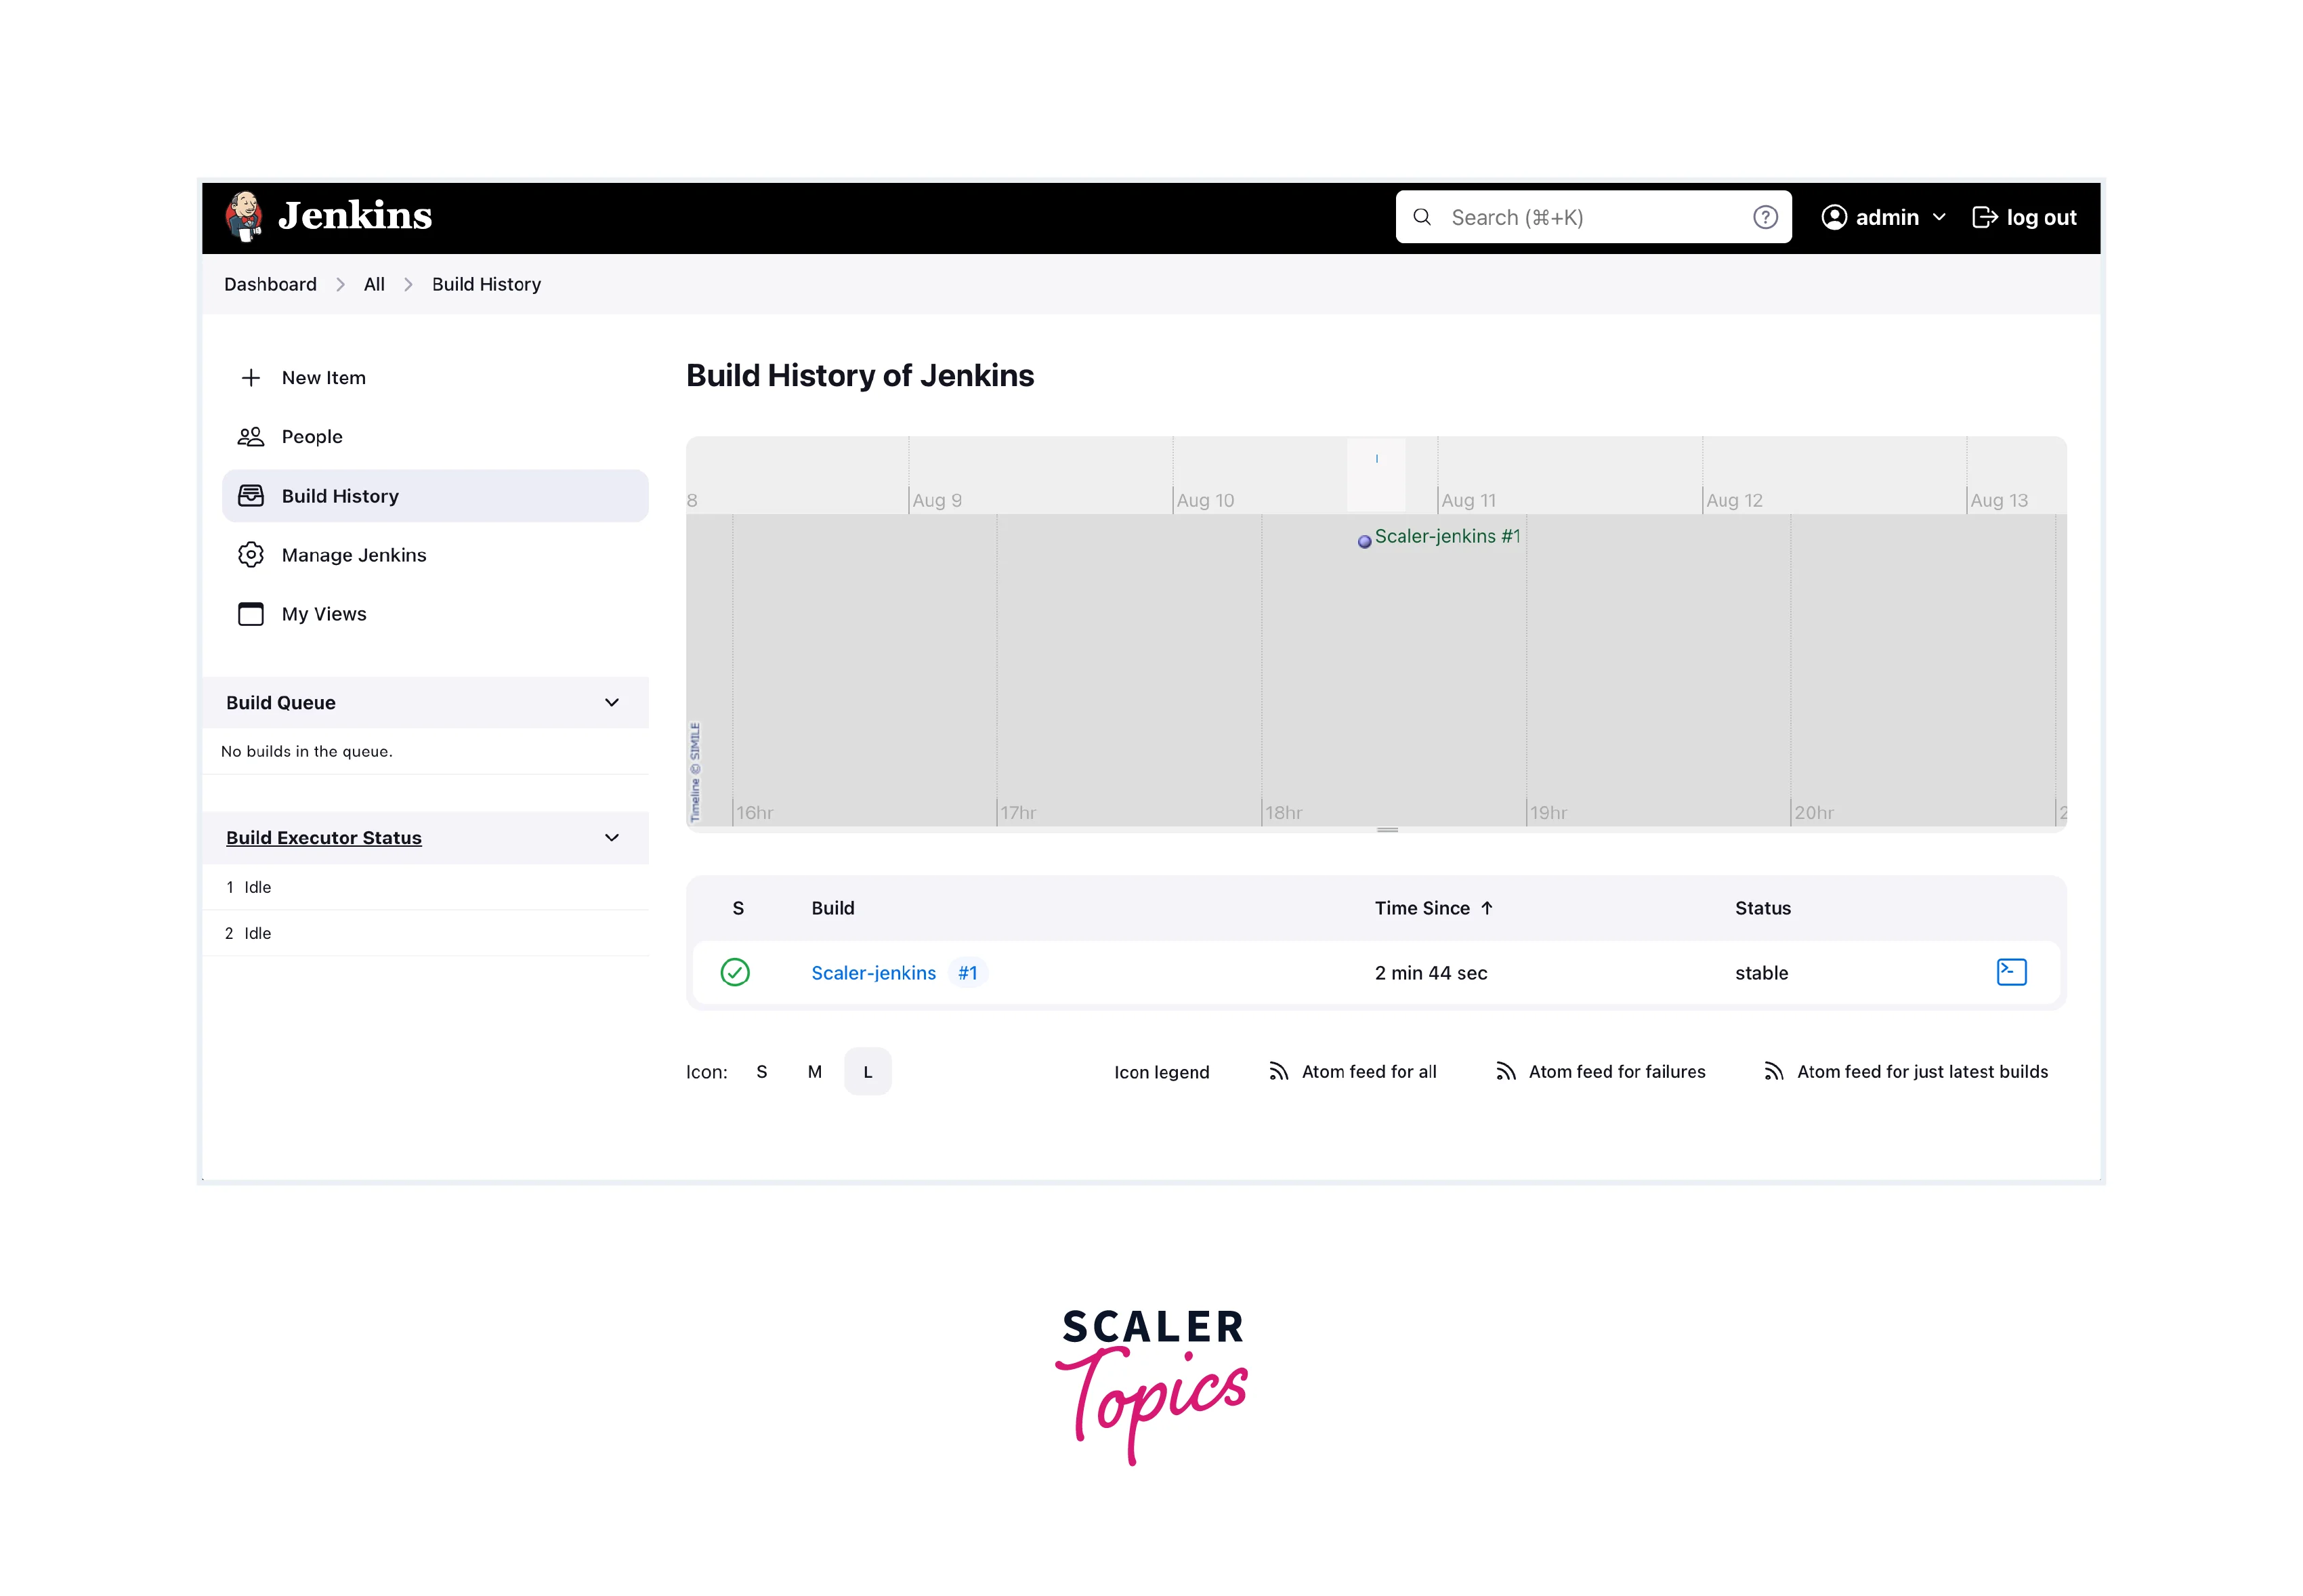Screen dimensions: 2303x1596
Task: Click the search help question mark icon
Action: click(x=1764, y=217)
